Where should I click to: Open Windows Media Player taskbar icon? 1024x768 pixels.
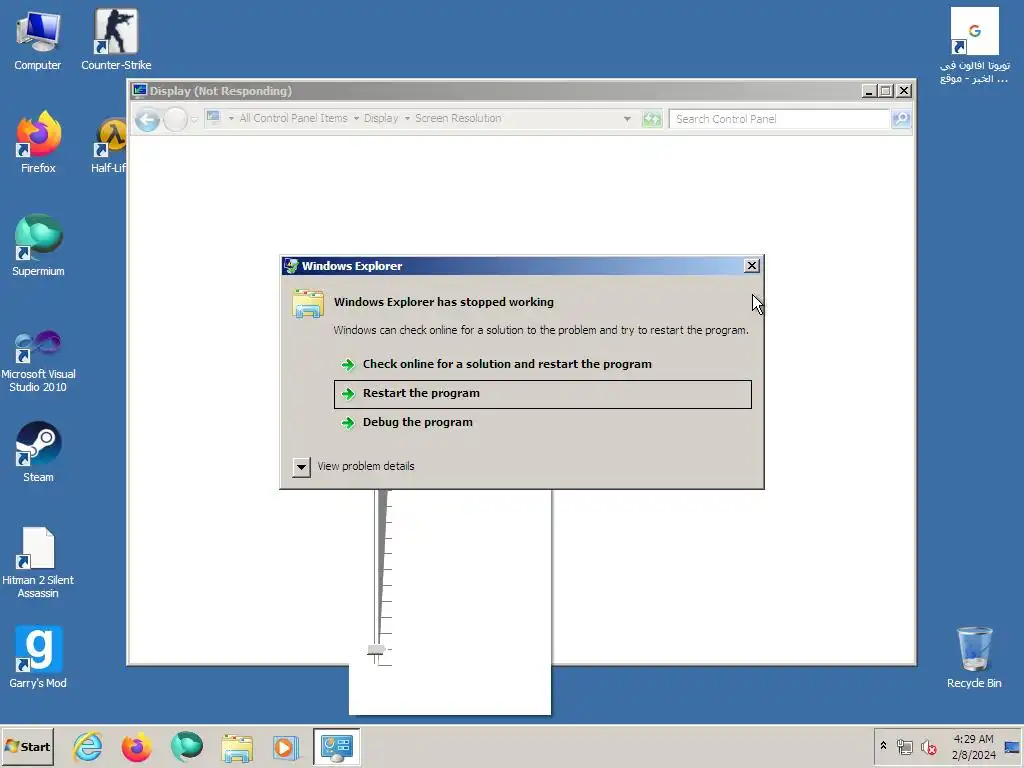coord(285,747)
